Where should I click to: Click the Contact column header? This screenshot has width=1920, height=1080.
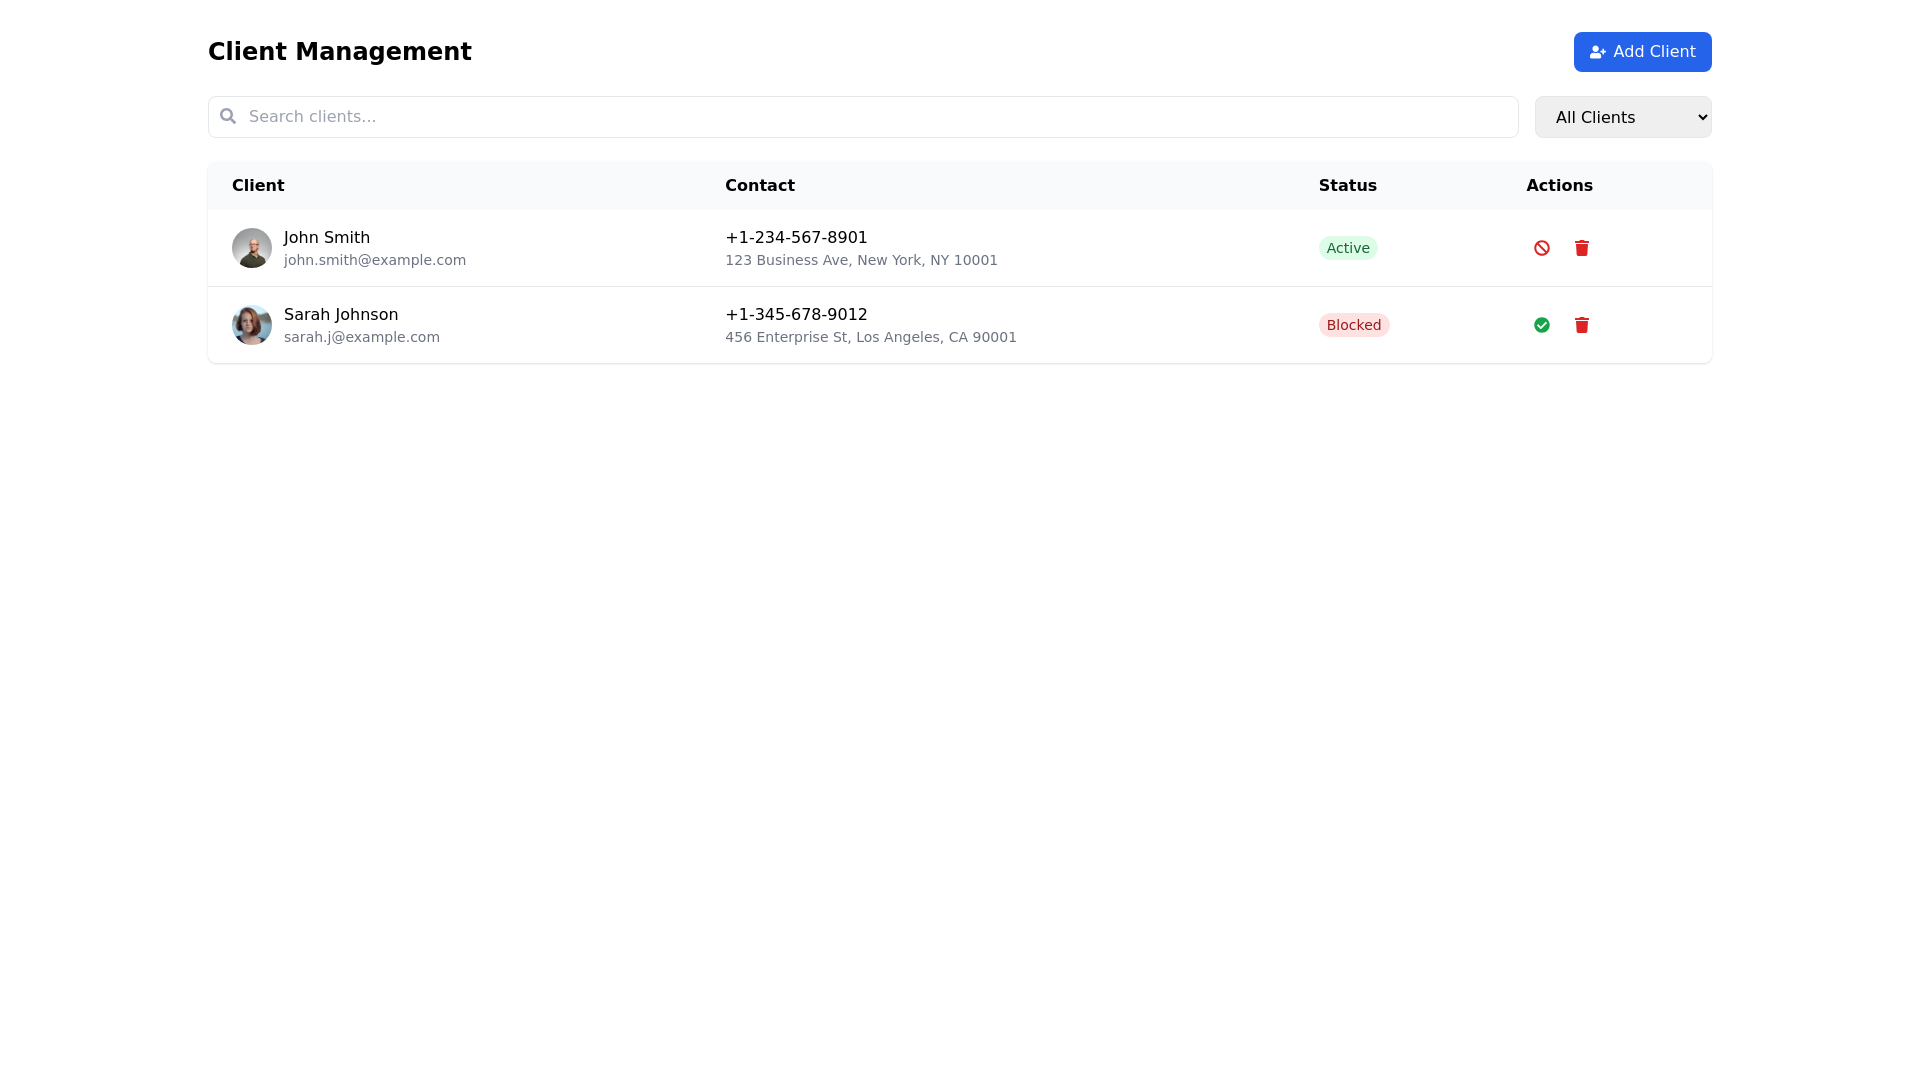tap(760, 185)
